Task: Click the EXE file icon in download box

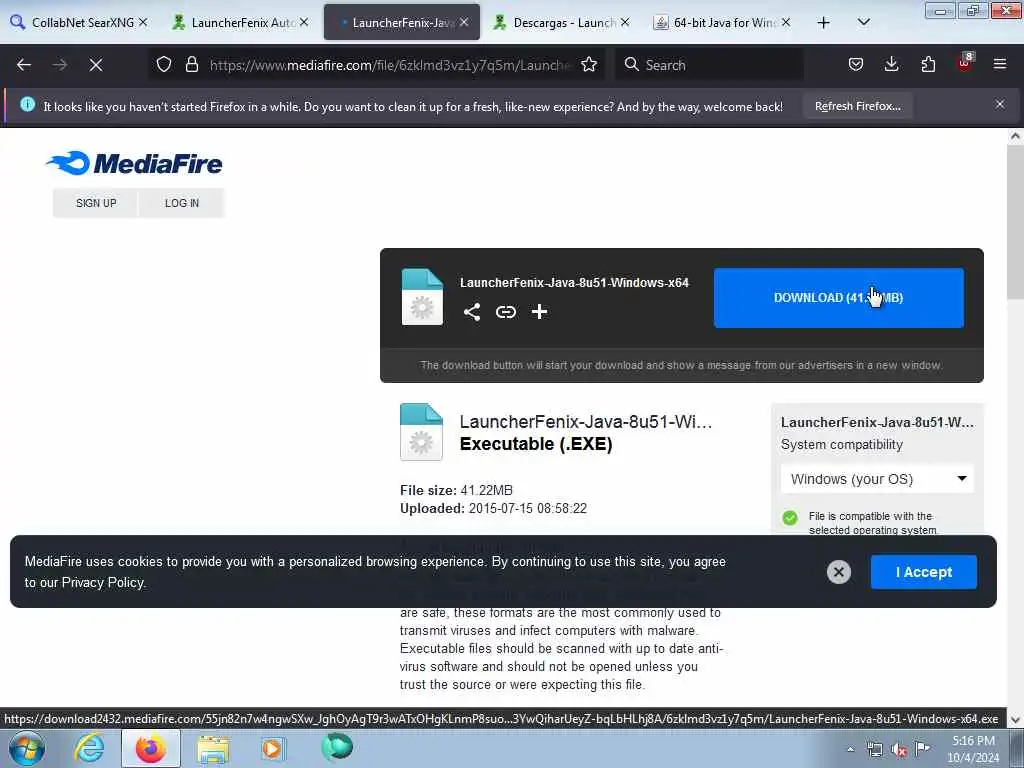Action: (422, 296)
